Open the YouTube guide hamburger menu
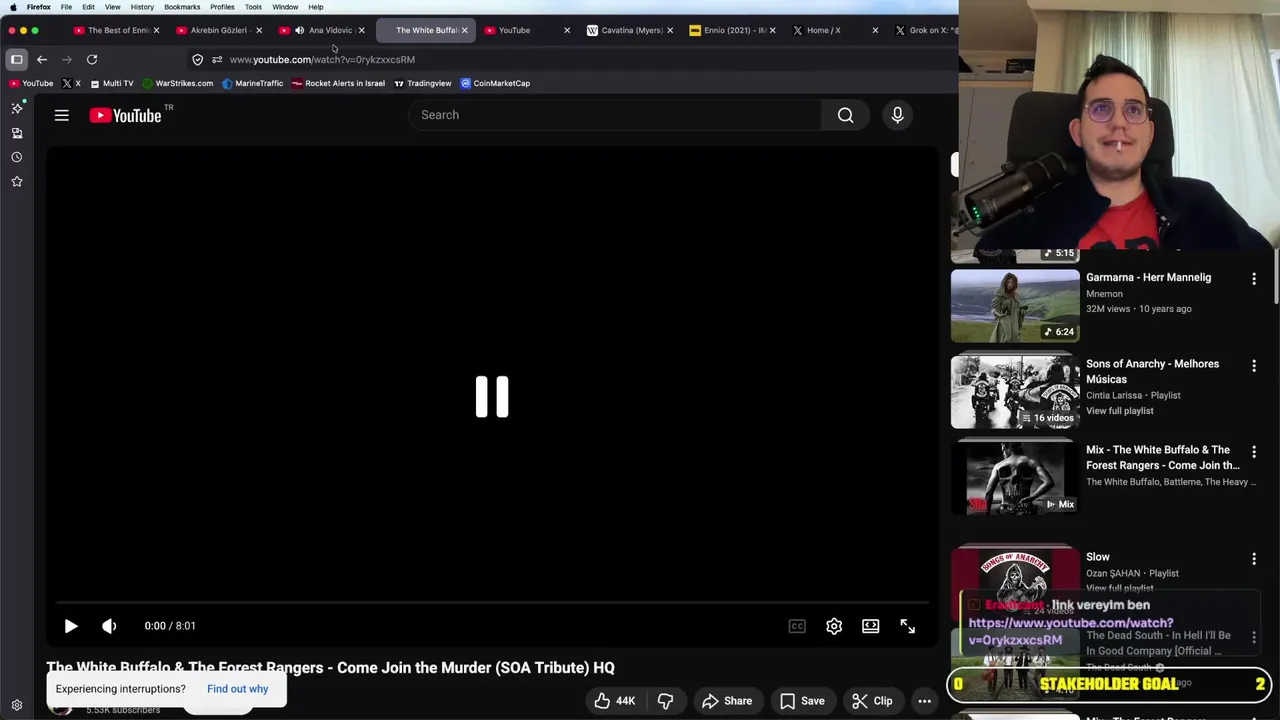1280x720 pixels. pos(61,115)
